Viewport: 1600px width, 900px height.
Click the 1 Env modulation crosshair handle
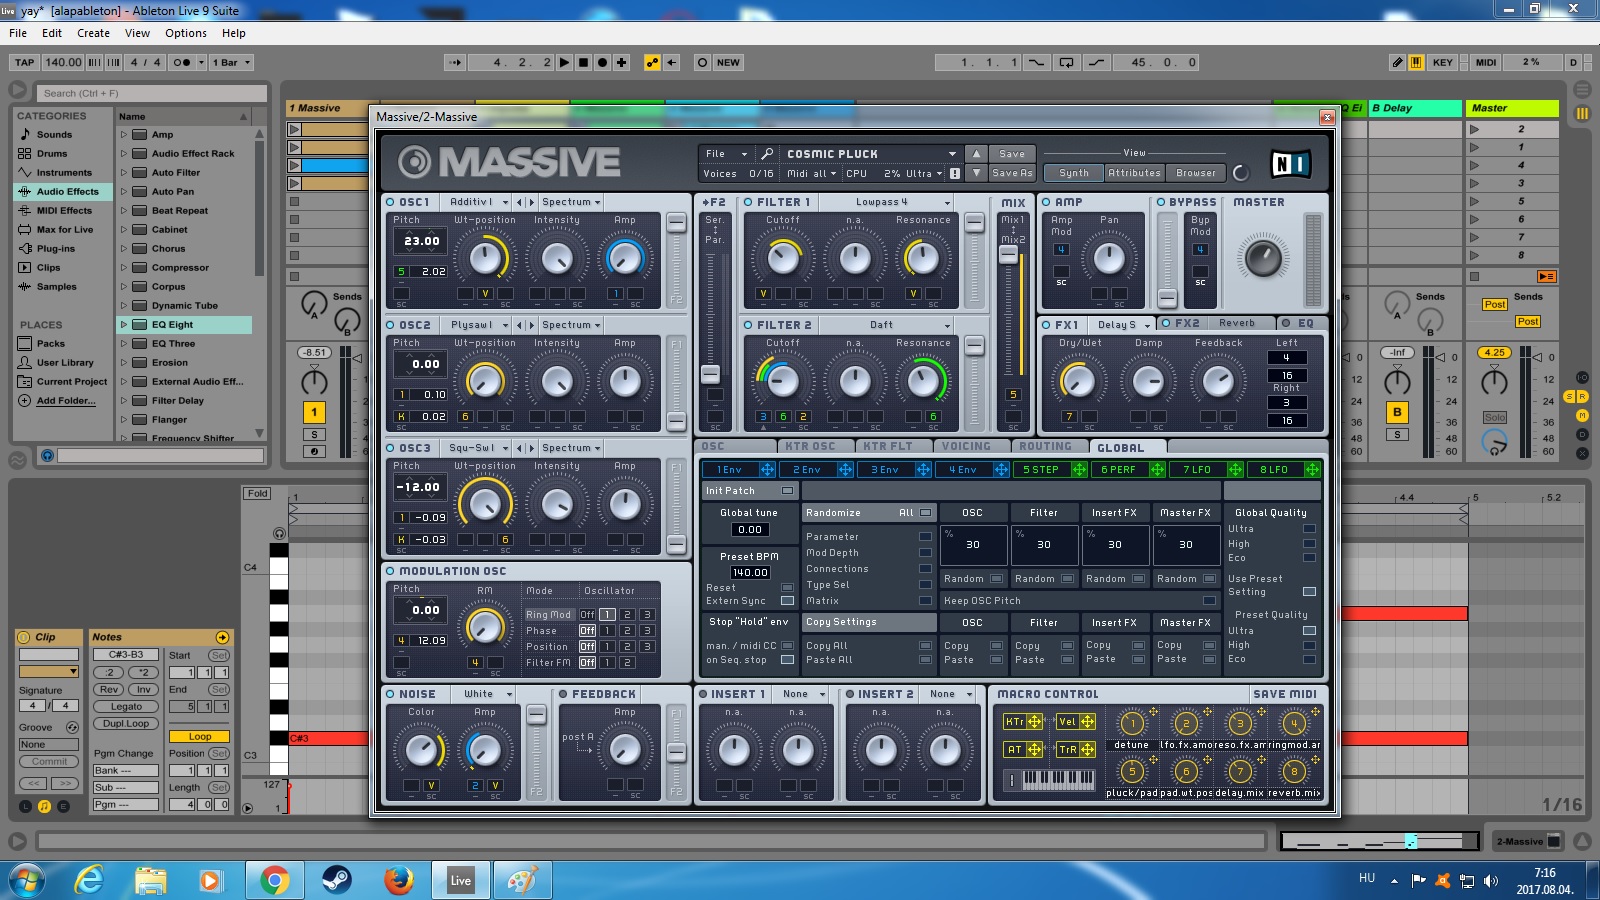(767, 469)
